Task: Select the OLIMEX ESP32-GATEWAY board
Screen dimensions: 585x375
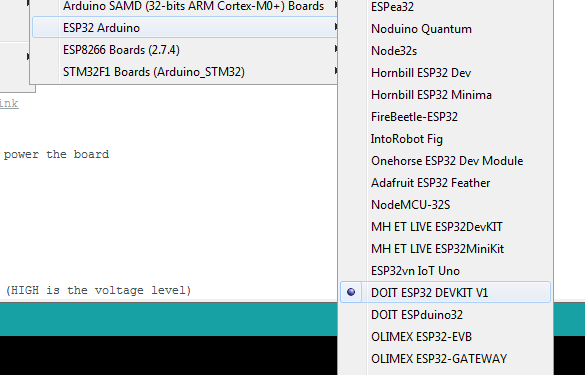Action: 445,359
